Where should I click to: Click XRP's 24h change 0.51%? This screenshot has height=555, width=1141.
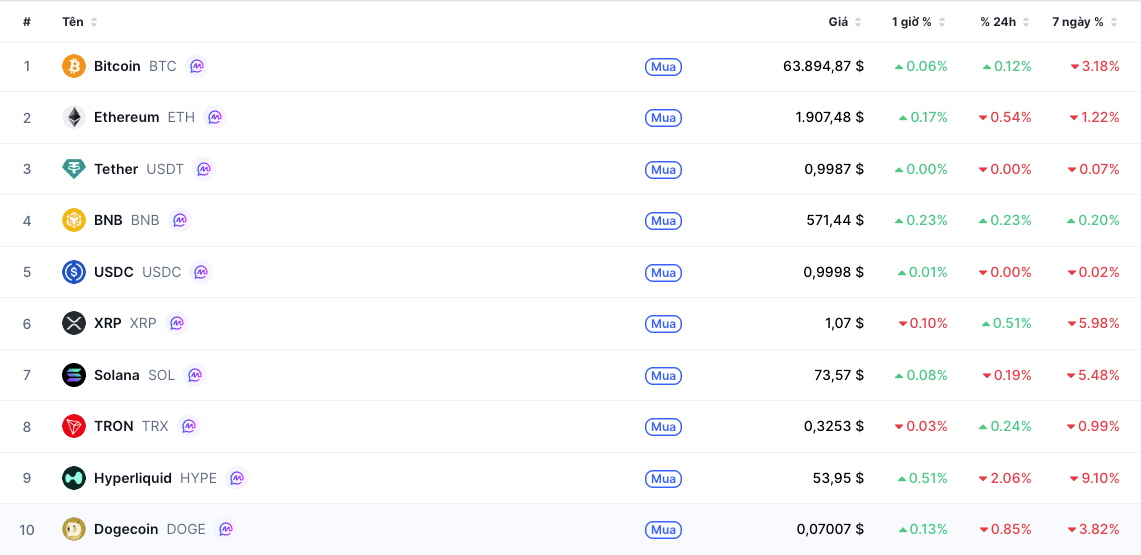click(x=1006, y=323)
